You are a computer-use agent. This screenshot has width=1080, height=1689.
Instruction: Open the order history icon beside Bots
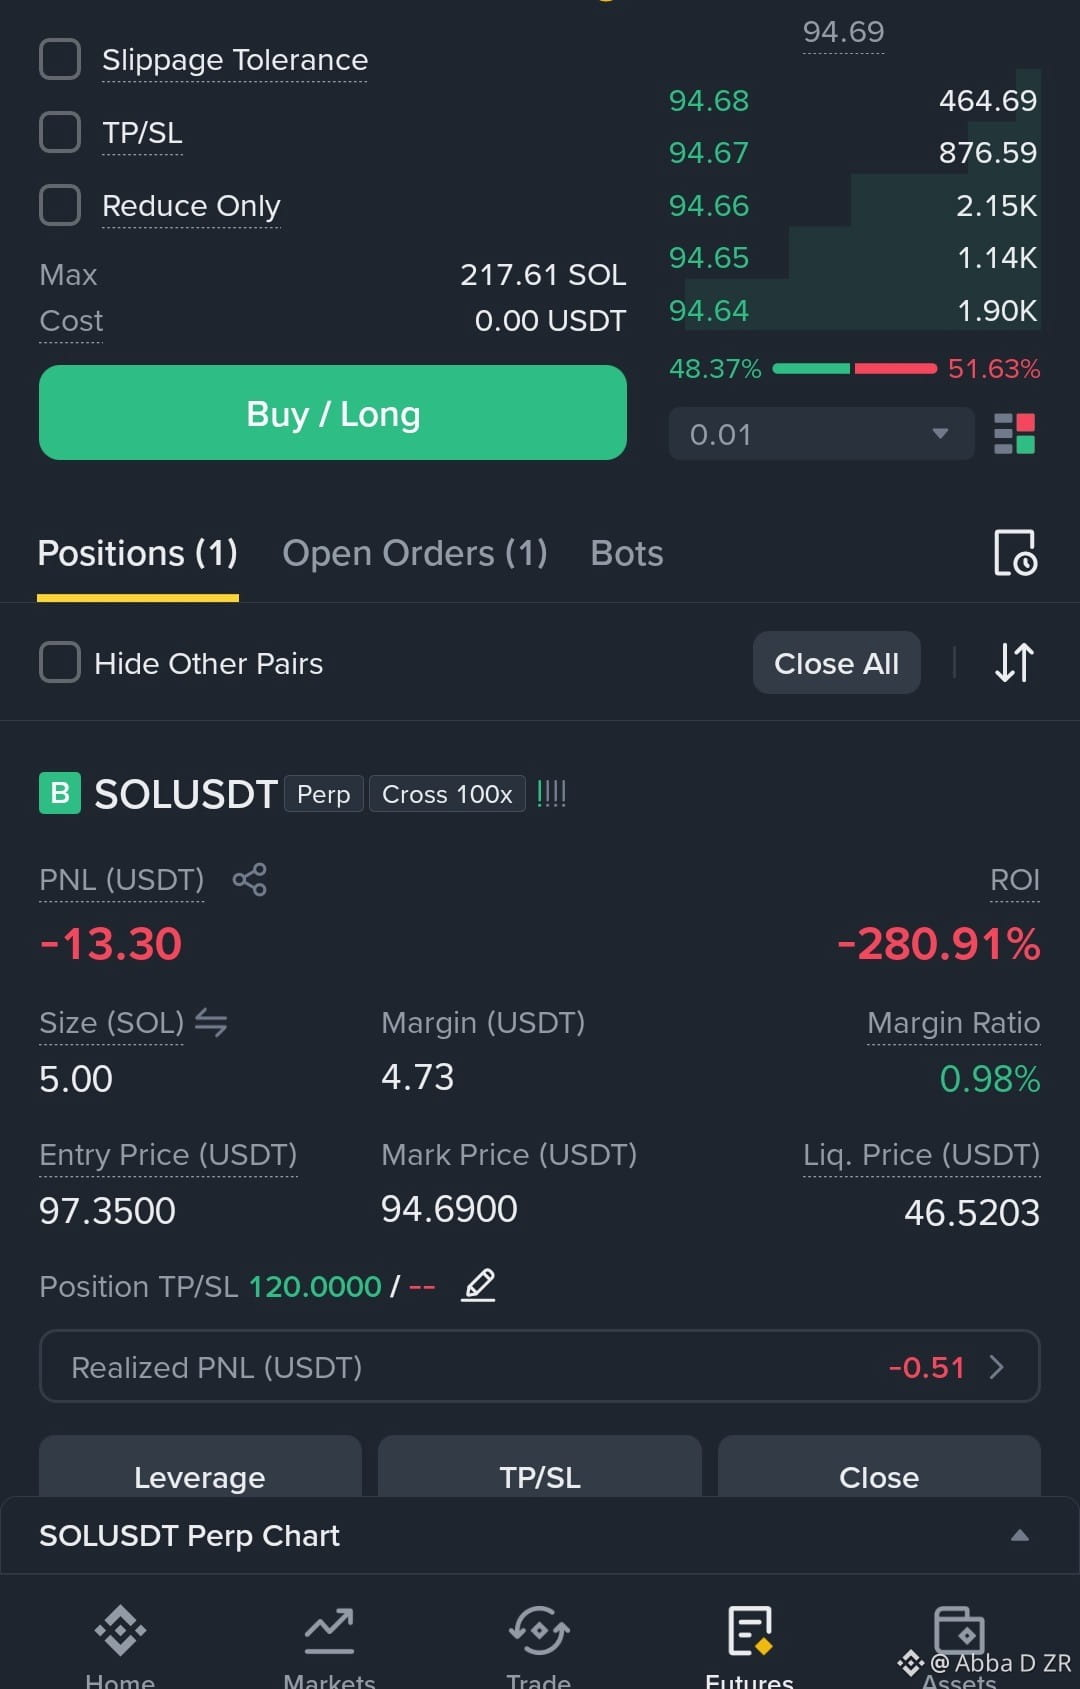click(x=1015, y=553)
